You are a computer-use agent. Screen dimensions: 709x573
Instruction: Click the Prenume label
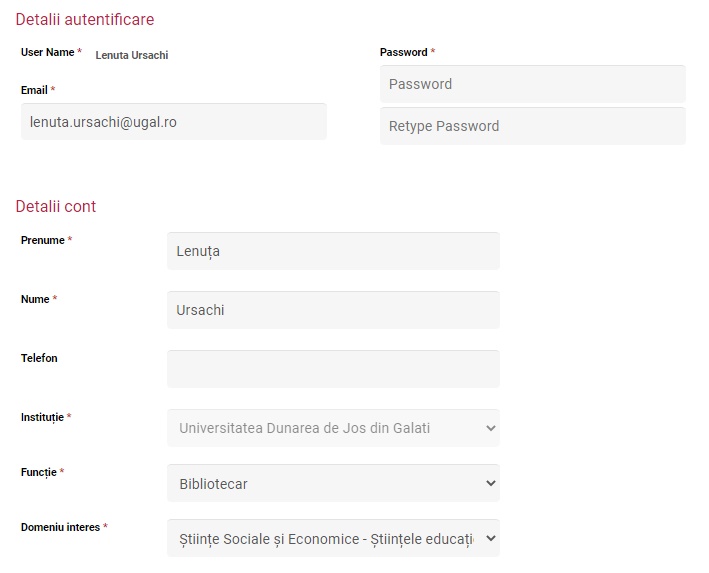click(x=43, y=240)
